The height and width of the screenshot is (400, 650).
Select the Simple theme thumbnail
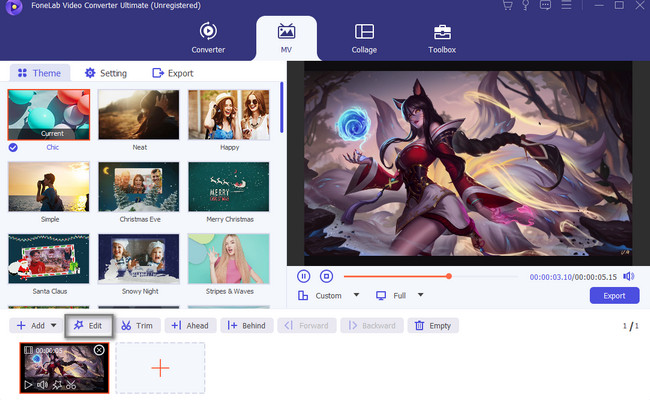click(49, 187)
